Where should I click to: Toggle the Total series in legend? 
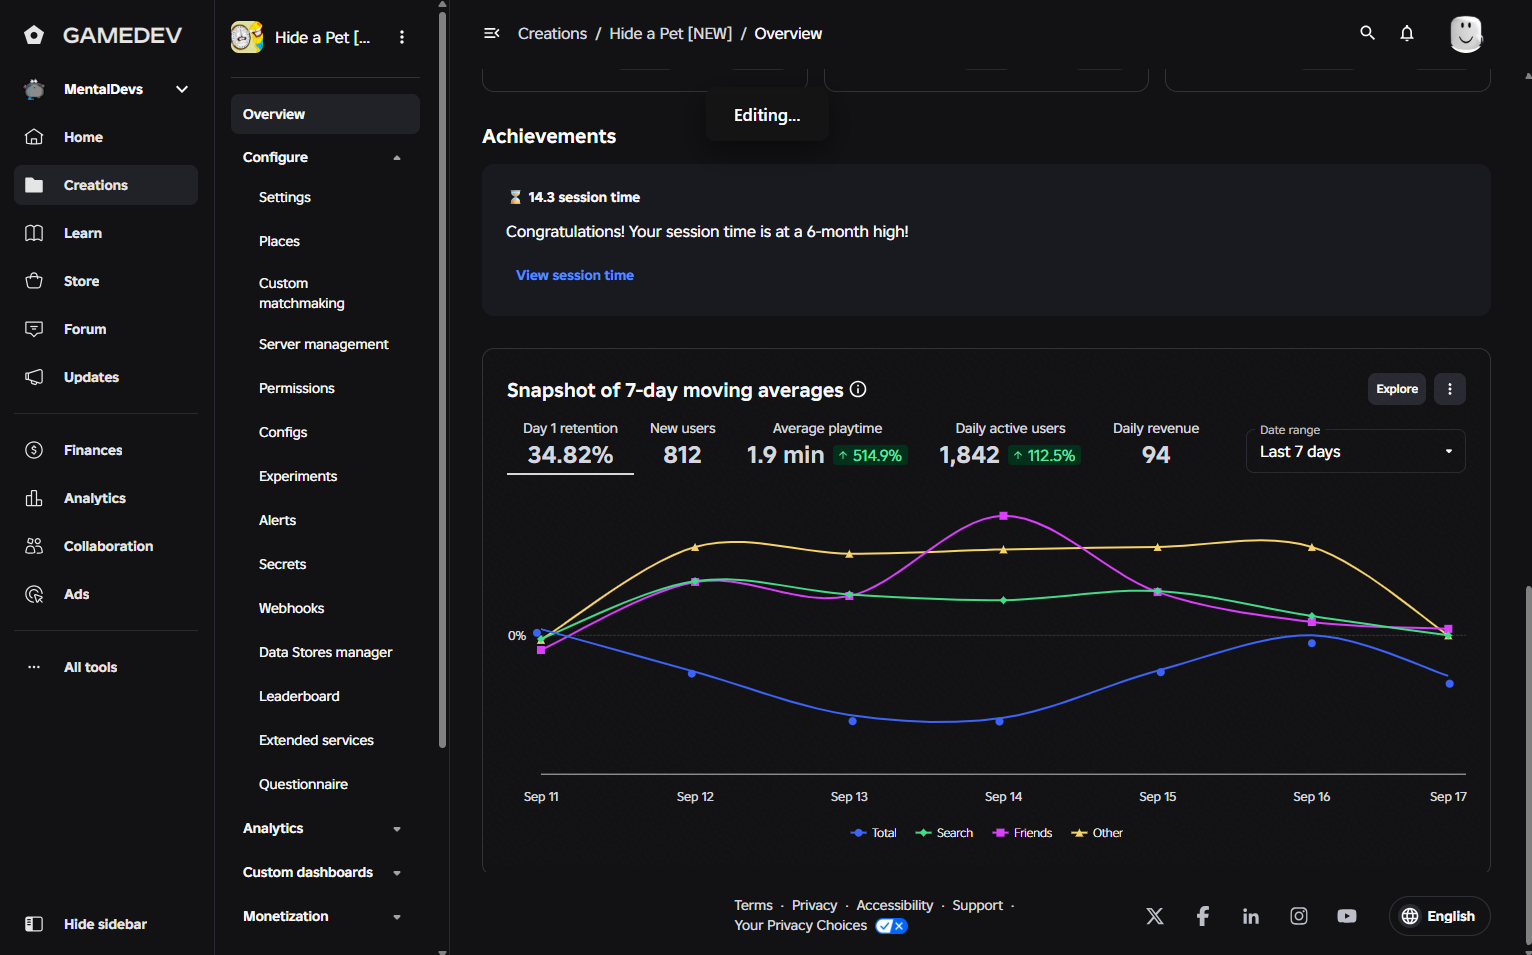click(874, 833)
